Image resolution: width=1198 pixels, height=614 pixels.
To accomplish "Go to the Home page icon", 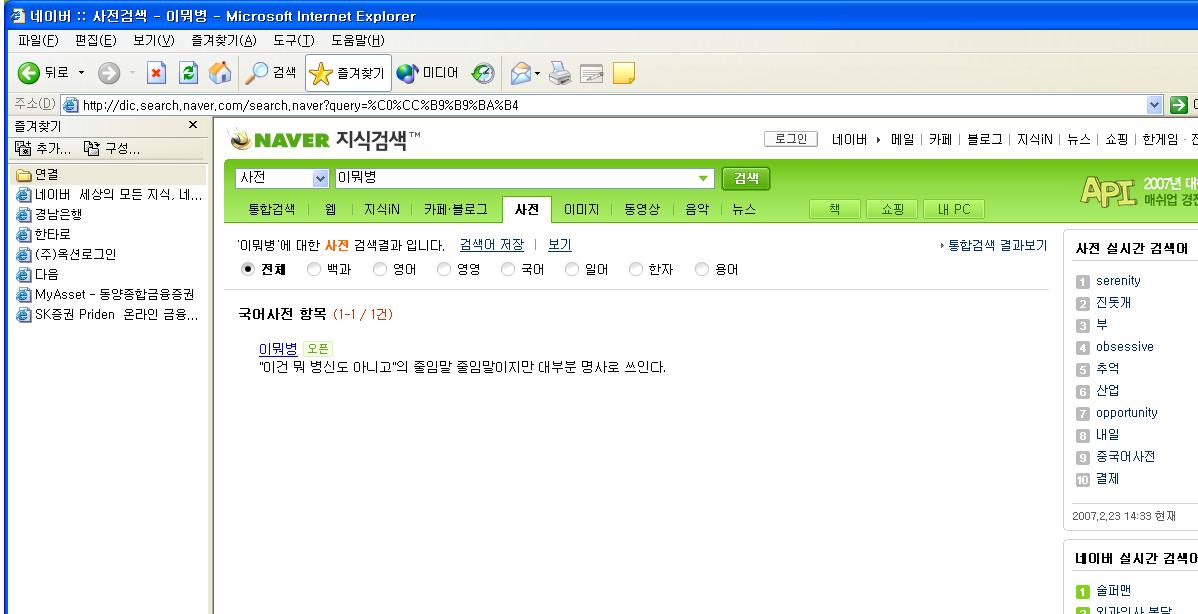I will [x=220, y=73].
